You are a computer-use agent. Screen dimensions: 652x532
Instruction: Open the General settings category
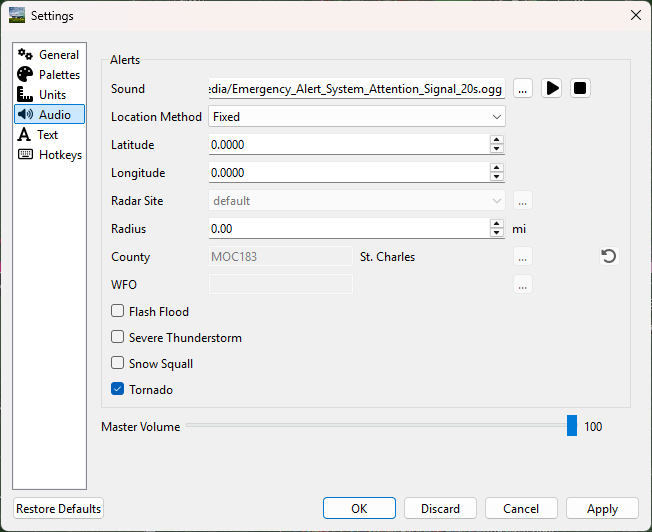[49, 54]
